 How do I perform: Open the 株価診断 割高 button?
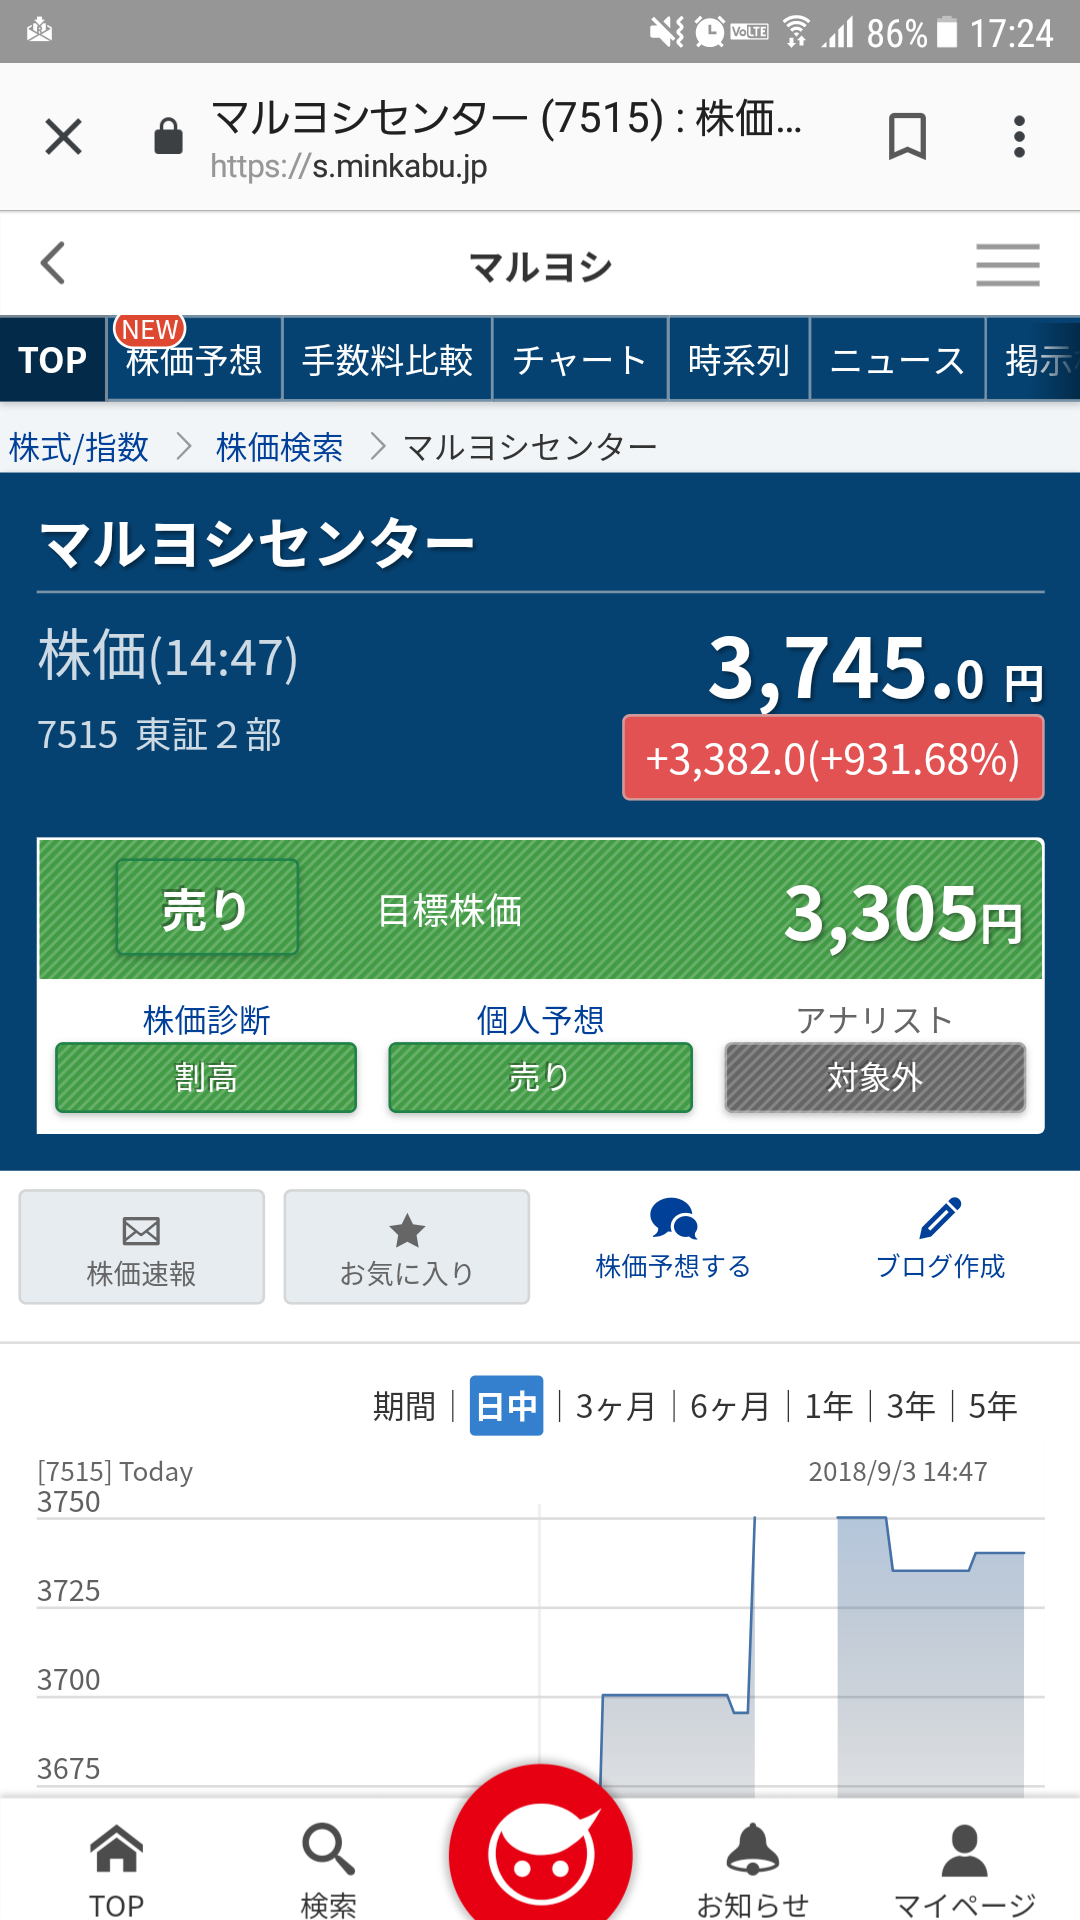point(206,1077)
